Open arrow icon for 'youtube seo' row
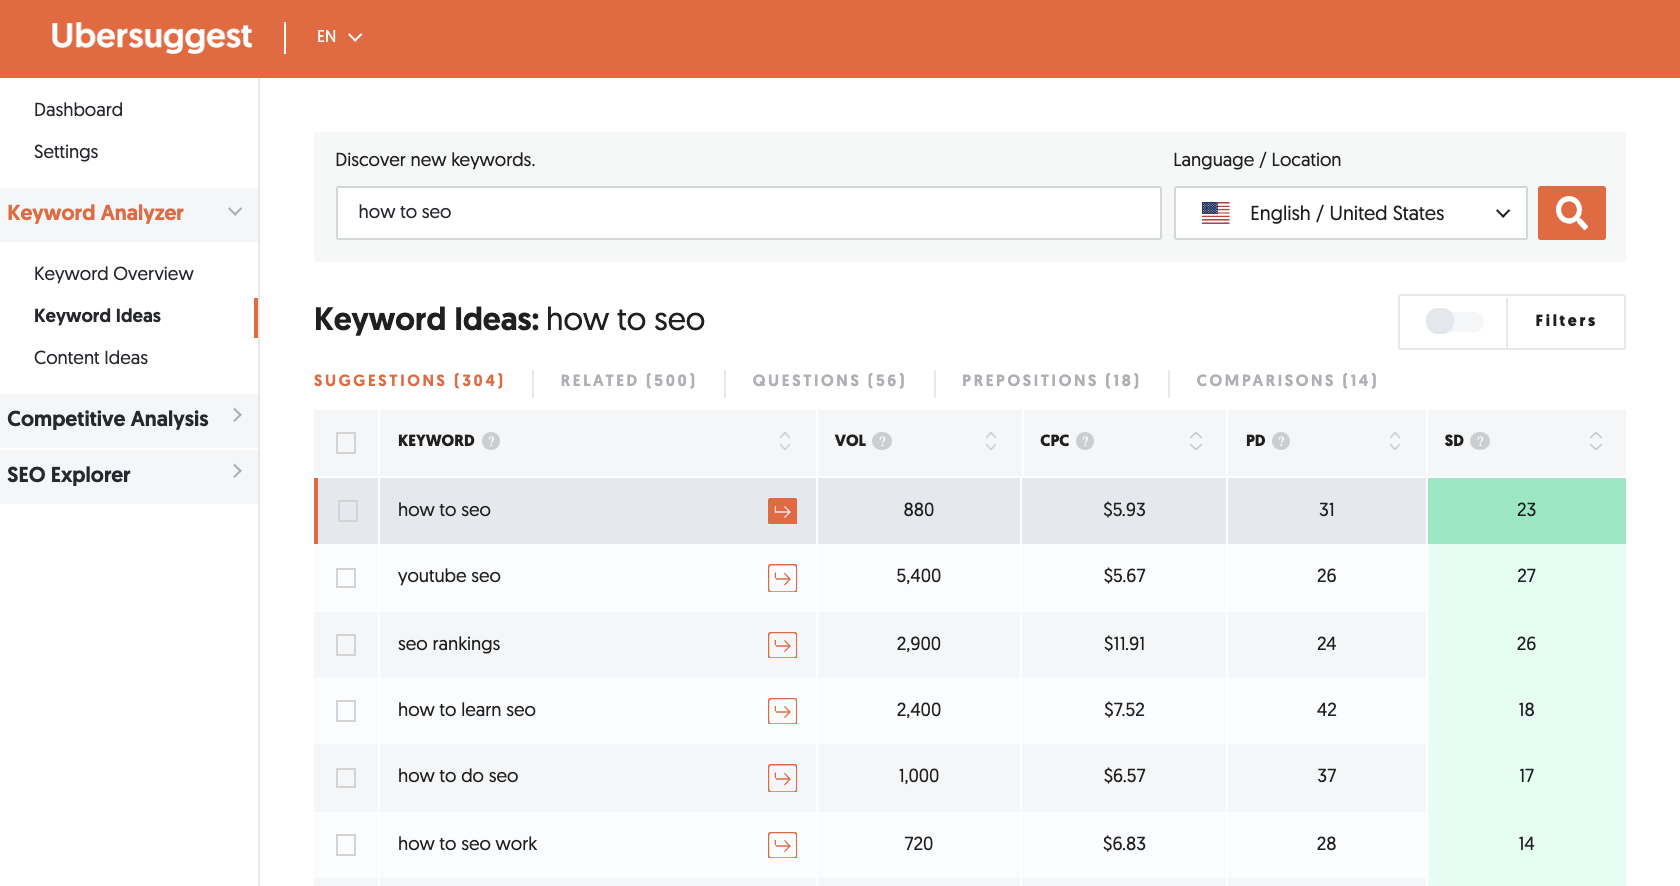The height and width of the screenshot is (886, 1680). pos(782,578)
